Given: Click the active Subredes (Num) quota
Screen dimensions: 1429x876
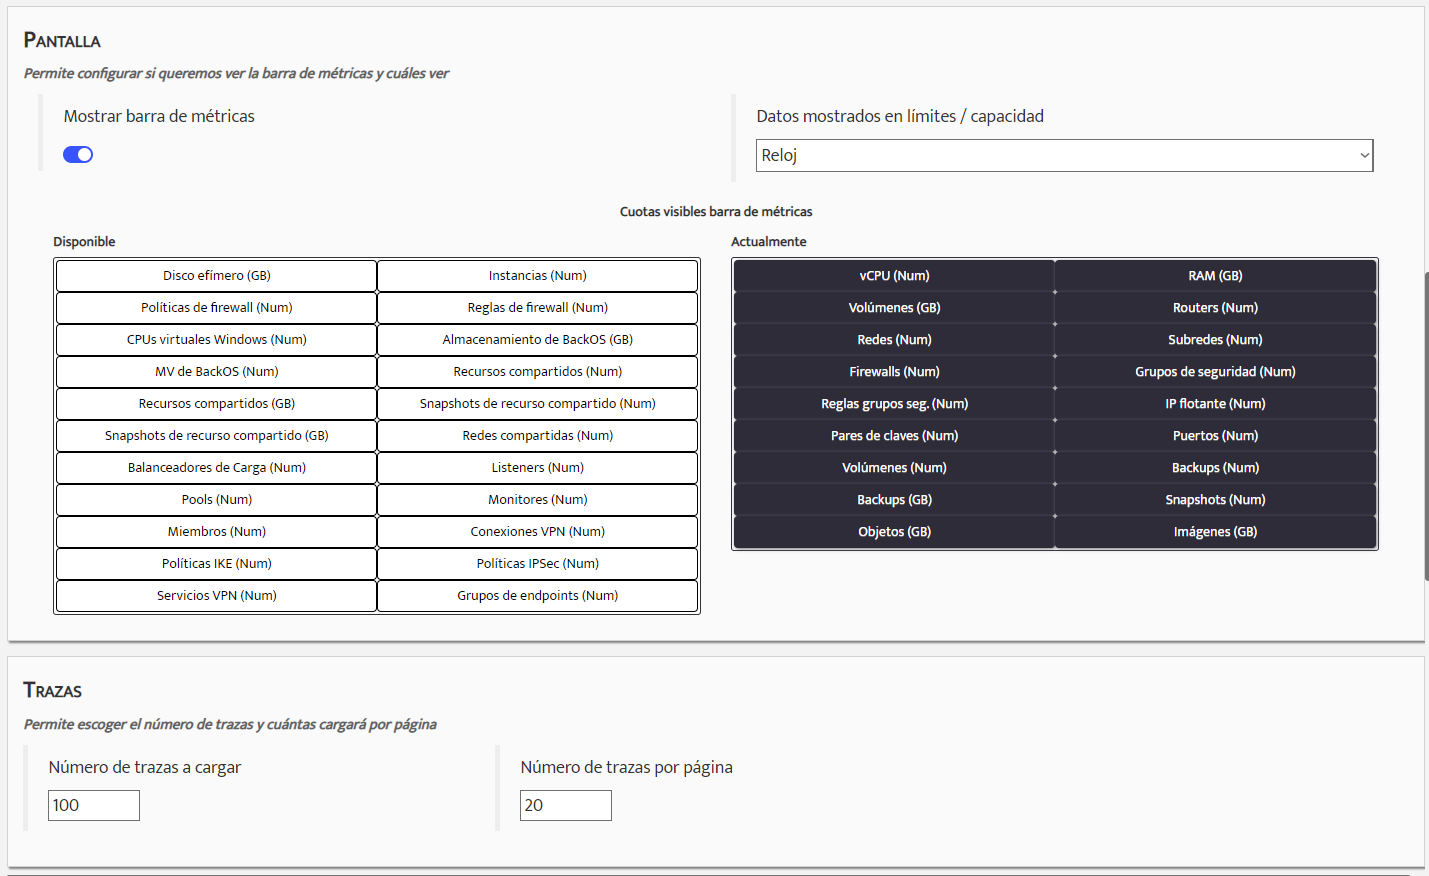Looking at the screenshot, I should (x=1216, y=339).
